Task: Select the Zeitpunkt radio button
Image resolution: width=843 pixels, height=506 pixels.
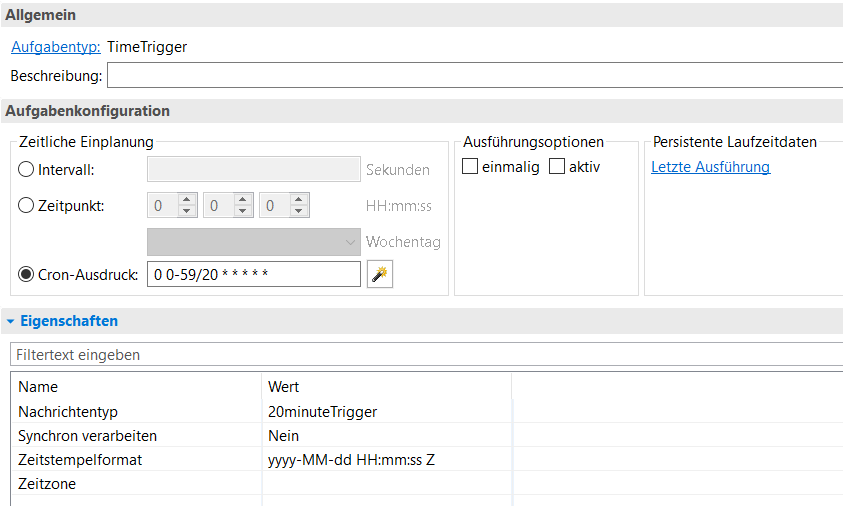Action: click(x=26, y=205)
